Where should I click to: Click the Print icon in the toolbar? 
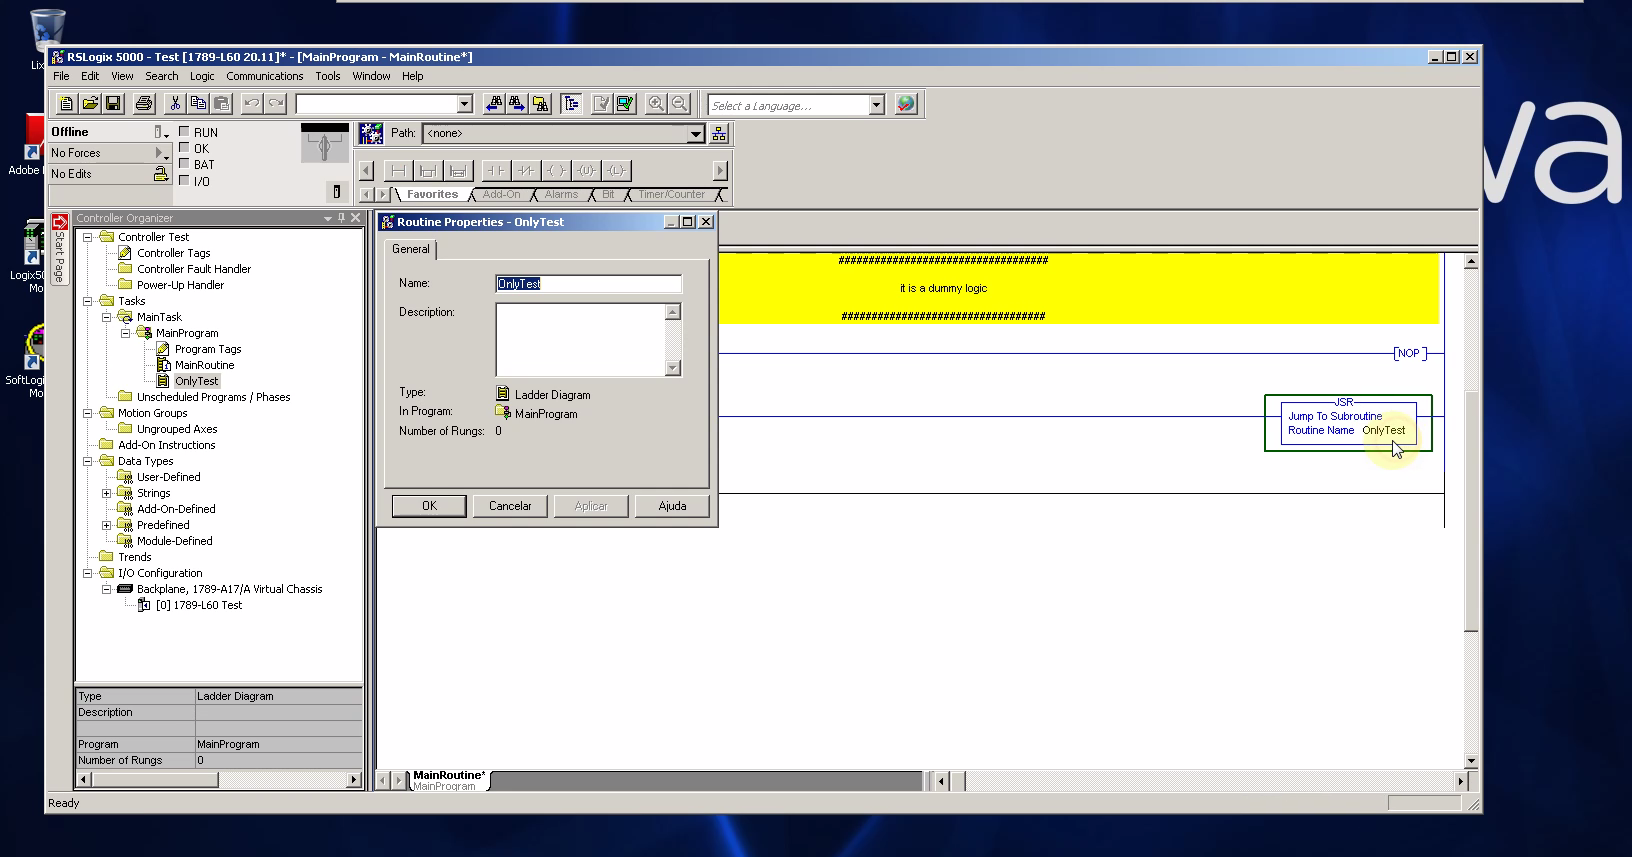coord(143,104)
